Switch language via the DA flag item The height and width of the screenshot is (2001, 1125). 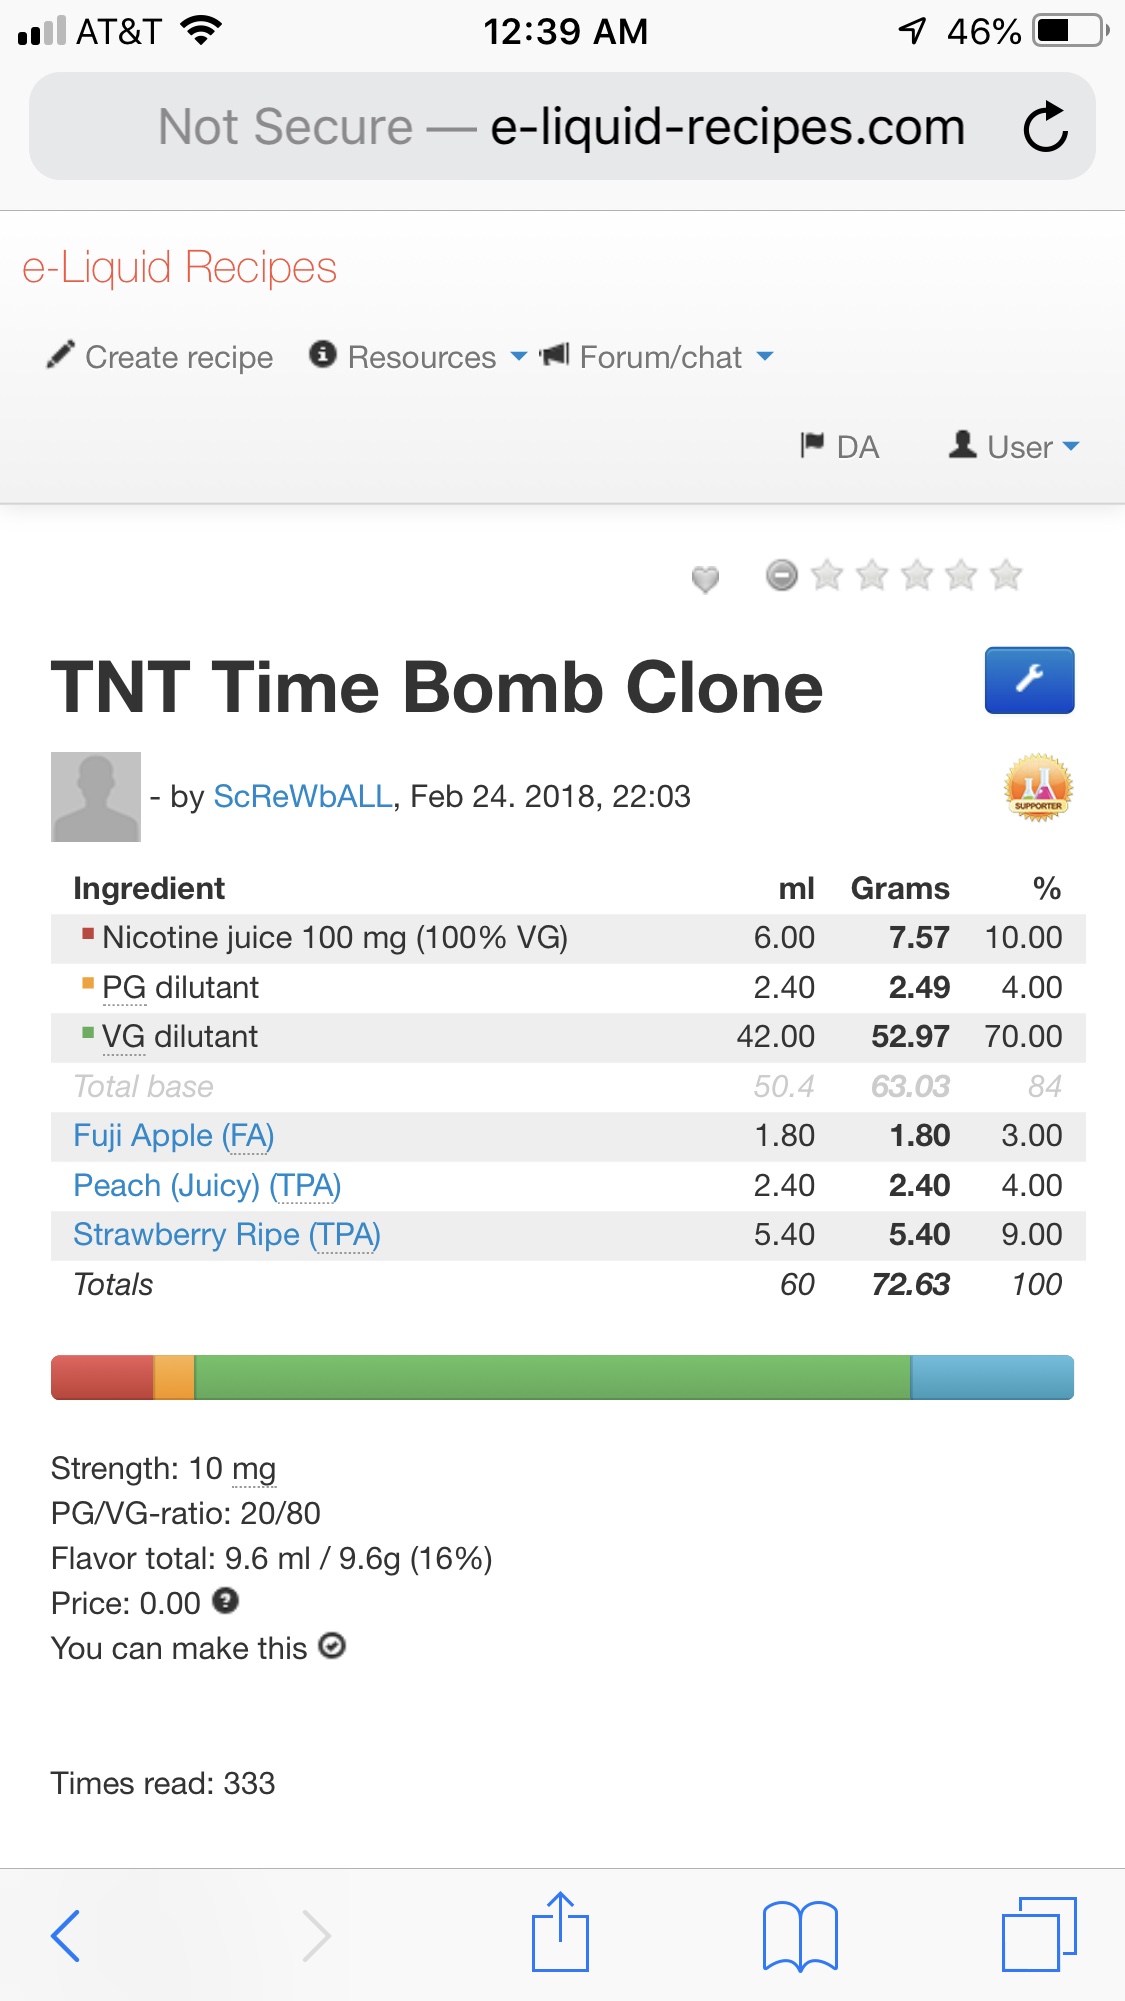840,446
